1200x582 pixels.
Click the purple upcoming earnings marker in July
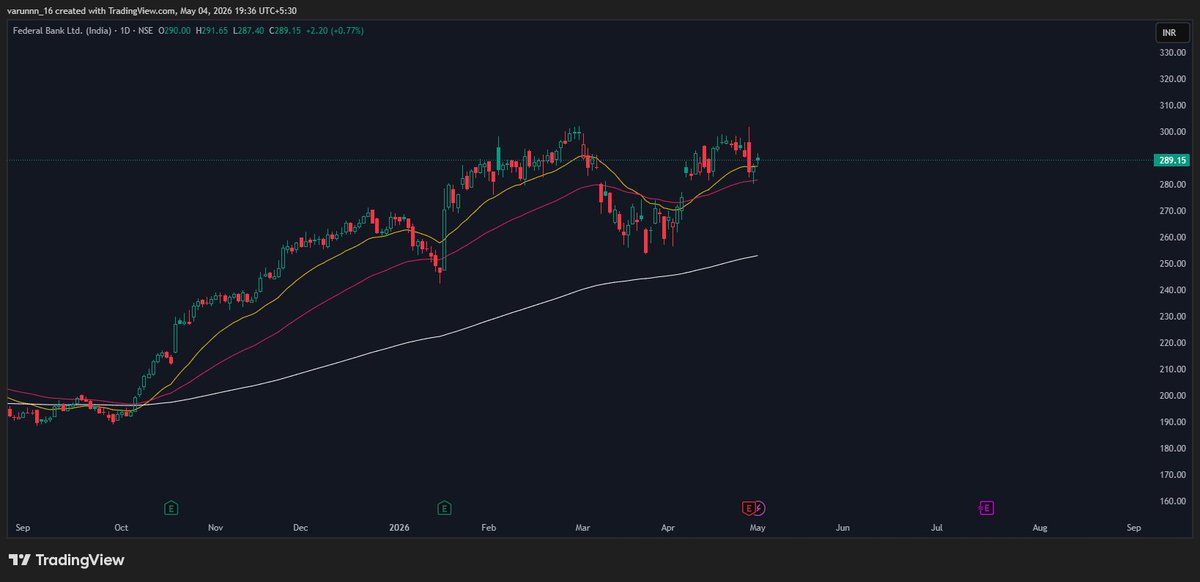(986, 508)
